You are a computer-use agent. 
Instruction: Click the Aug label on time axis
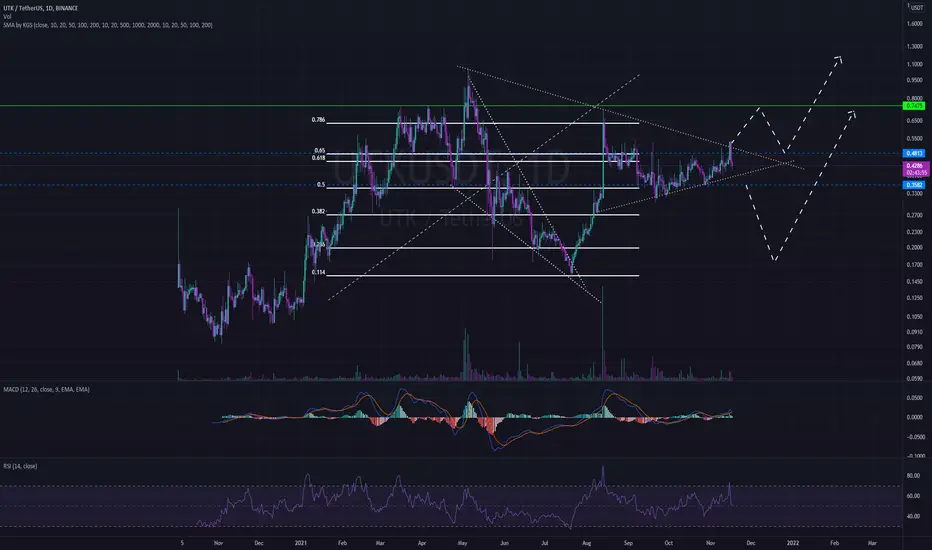[587, 543]
